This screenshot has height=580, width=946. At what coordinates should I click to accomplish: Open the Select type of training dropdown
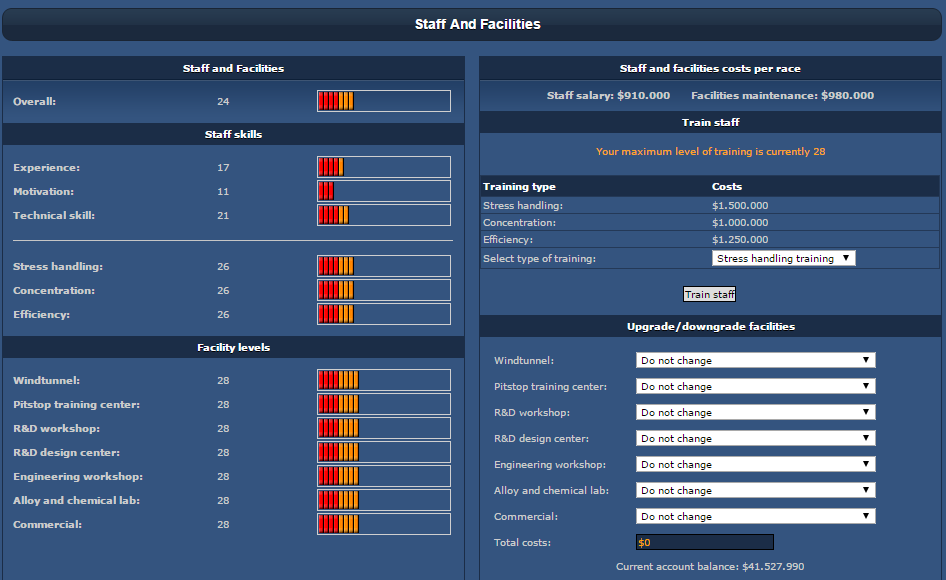point(783,258)
